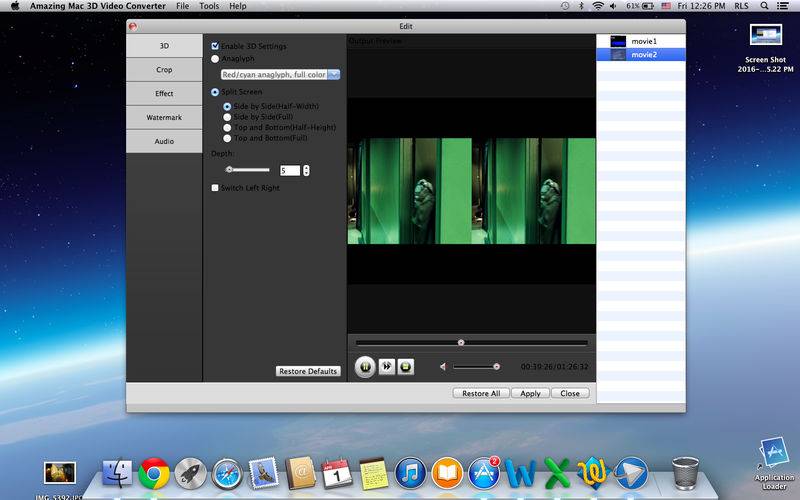800x500 pixels.
Task: Open Launchpad rocket icon in dock
Action: tap(190, 473)
